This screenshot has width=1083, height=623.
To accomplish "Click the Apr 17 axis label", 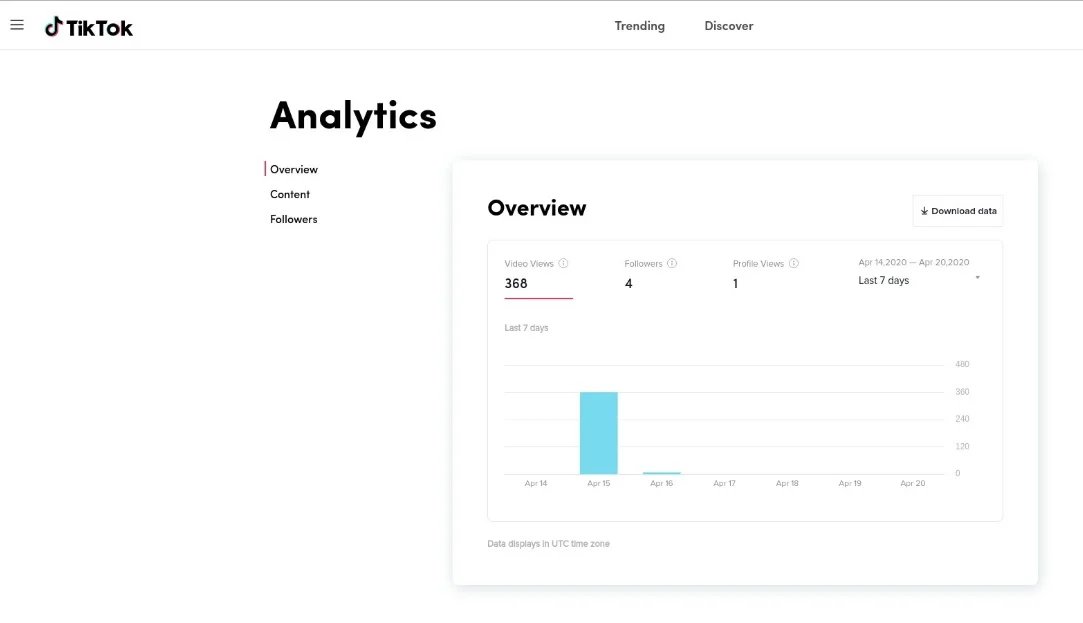I will click(x=725, y=483).
